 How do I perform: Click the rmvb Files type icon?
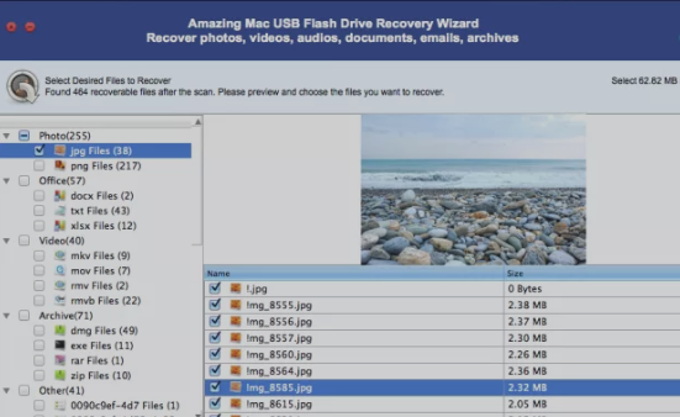60,300
